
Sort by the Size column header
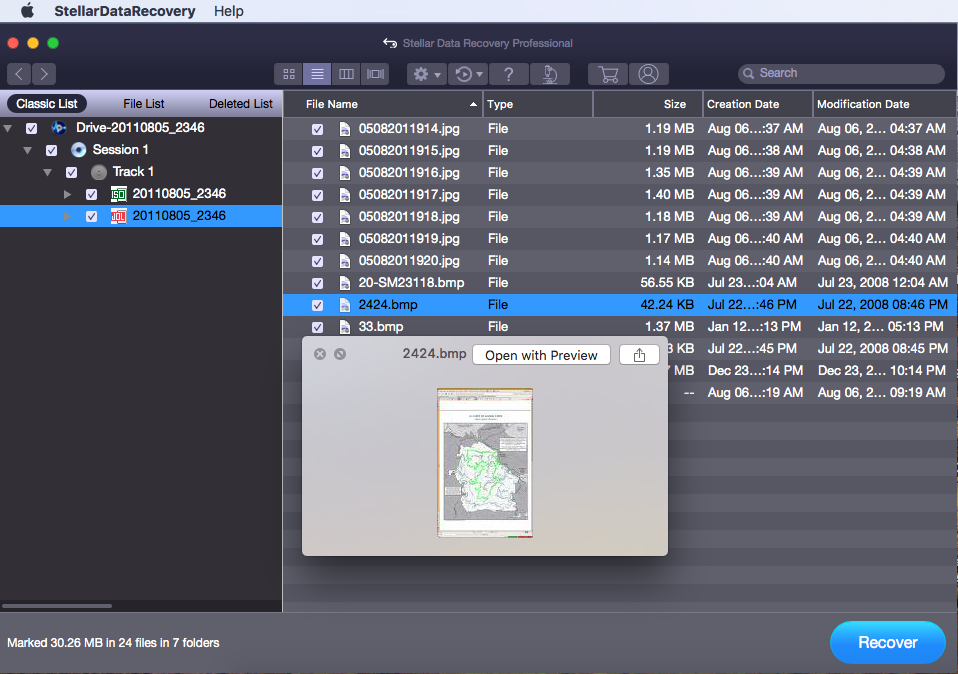[648, 104]
